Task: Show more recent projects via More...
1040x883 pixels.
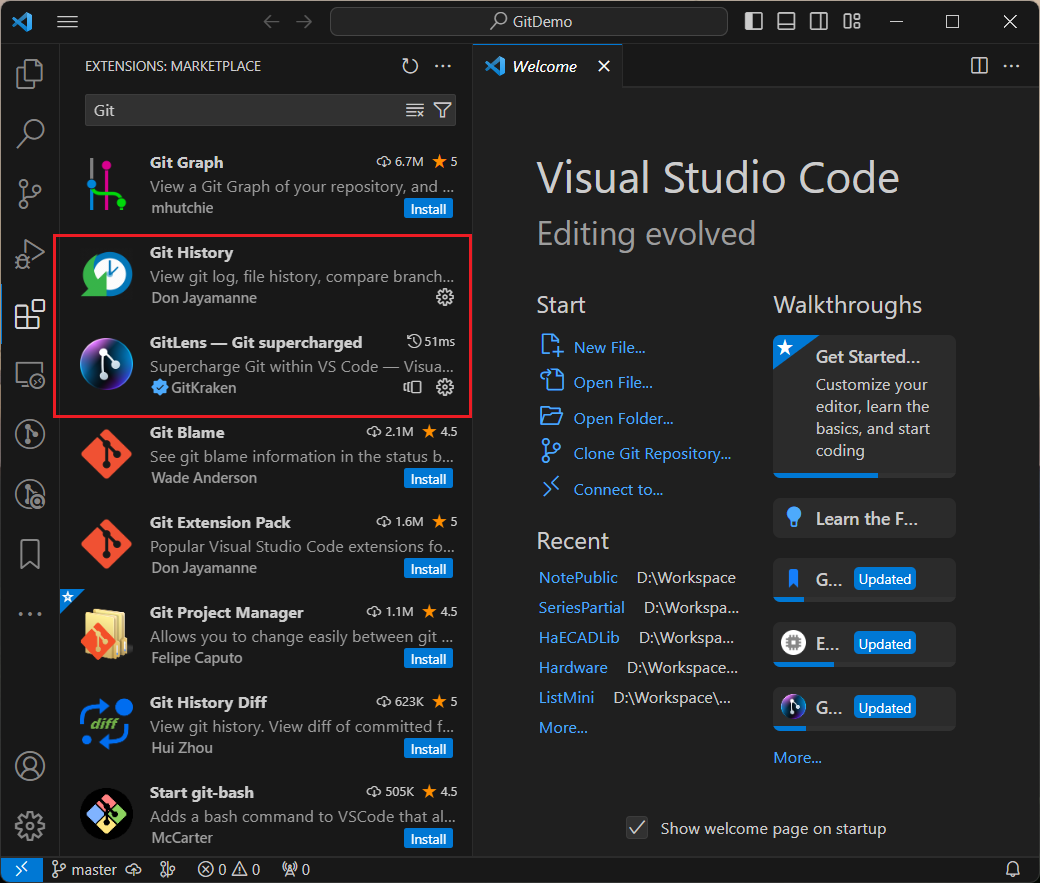Action: tap(563, 728)
